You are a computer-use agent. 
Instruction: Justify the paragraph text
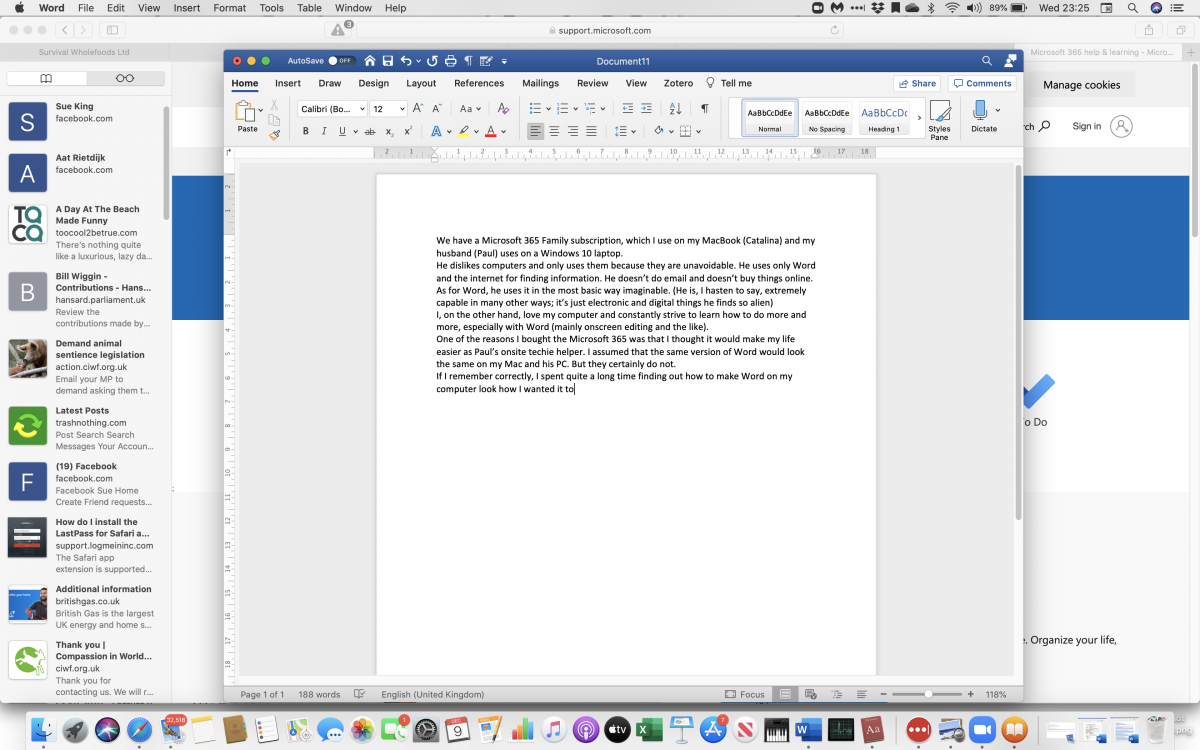[591, 131]
